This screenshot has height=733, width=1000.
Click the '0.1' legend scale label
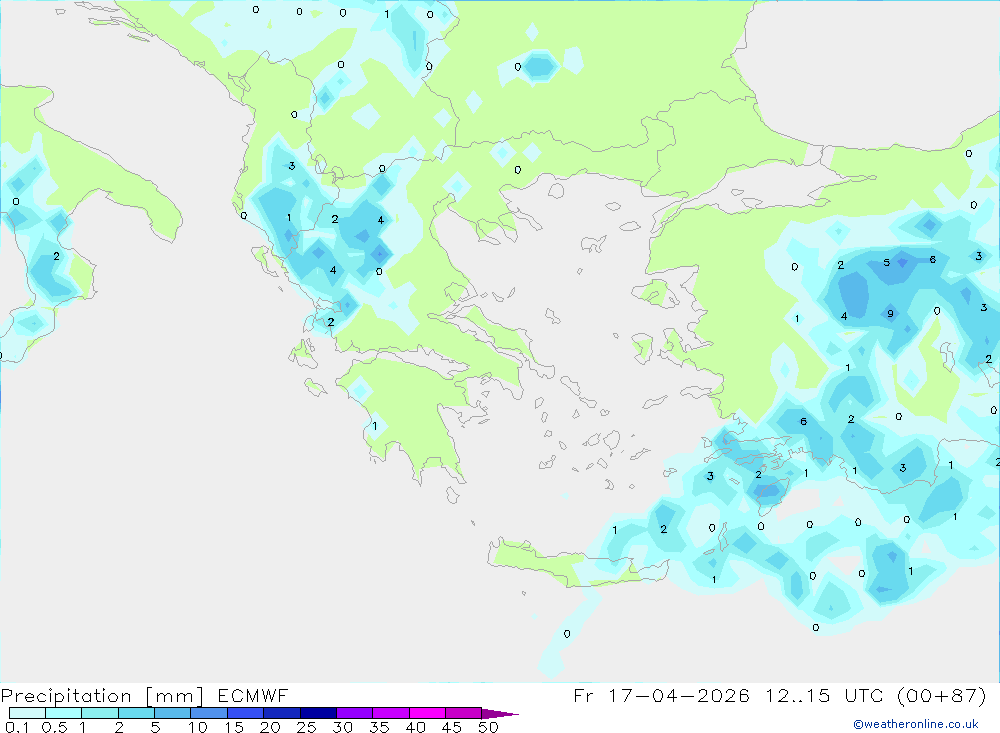click(x=17, y=727)
